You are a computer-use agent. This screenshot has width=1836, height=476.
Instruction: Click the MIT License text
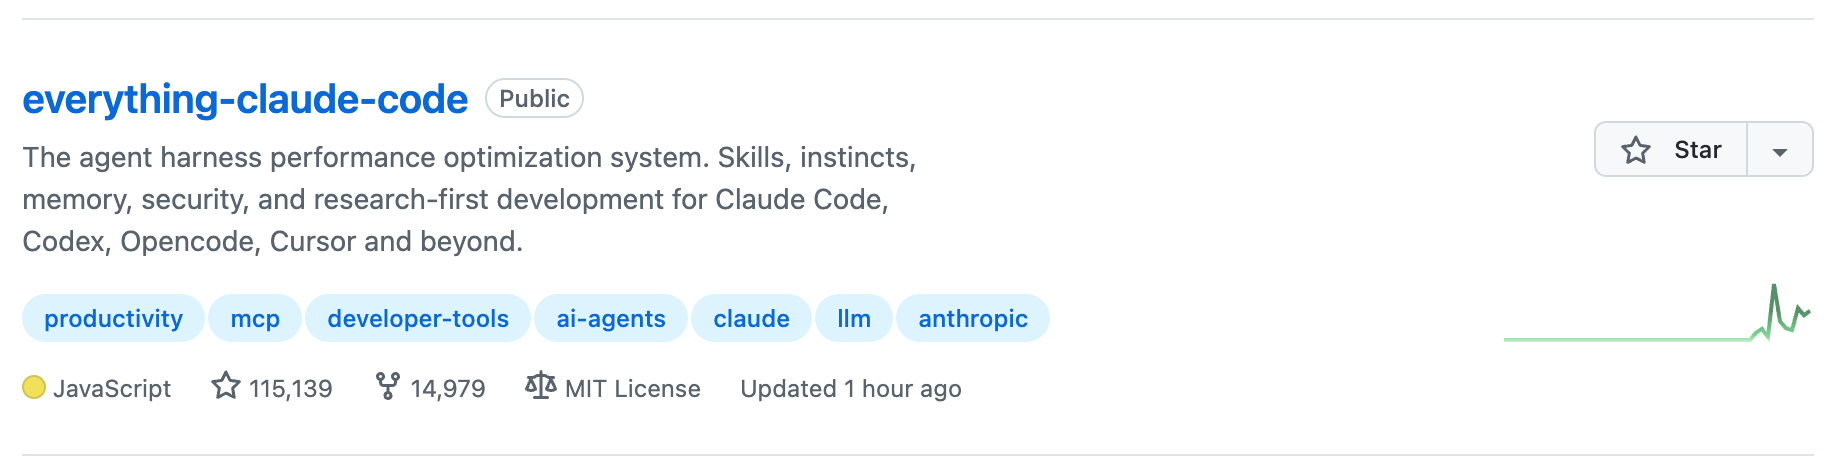(x=632, y=389)
